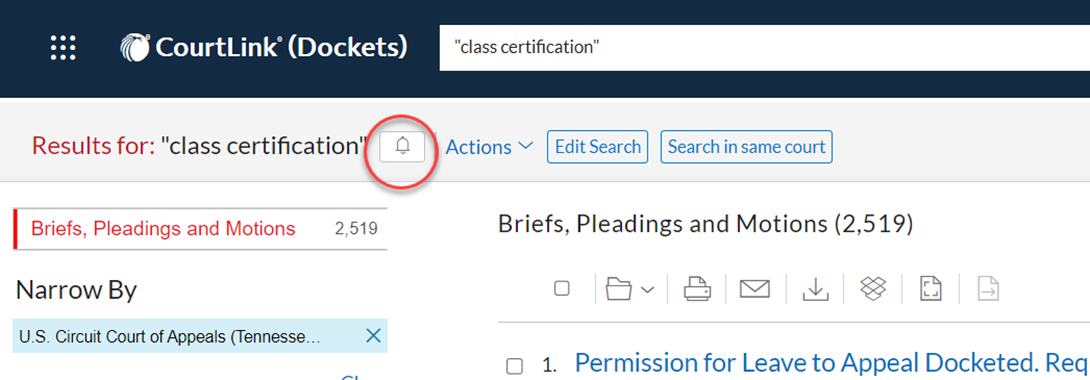Expand the Actions dropdown menu

coord(489,147)
